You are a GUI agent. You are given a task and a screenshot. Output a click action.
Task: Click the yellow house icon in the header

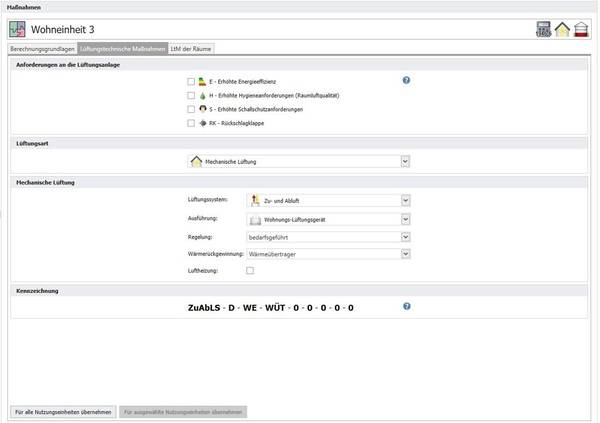(x=563, y=30)
